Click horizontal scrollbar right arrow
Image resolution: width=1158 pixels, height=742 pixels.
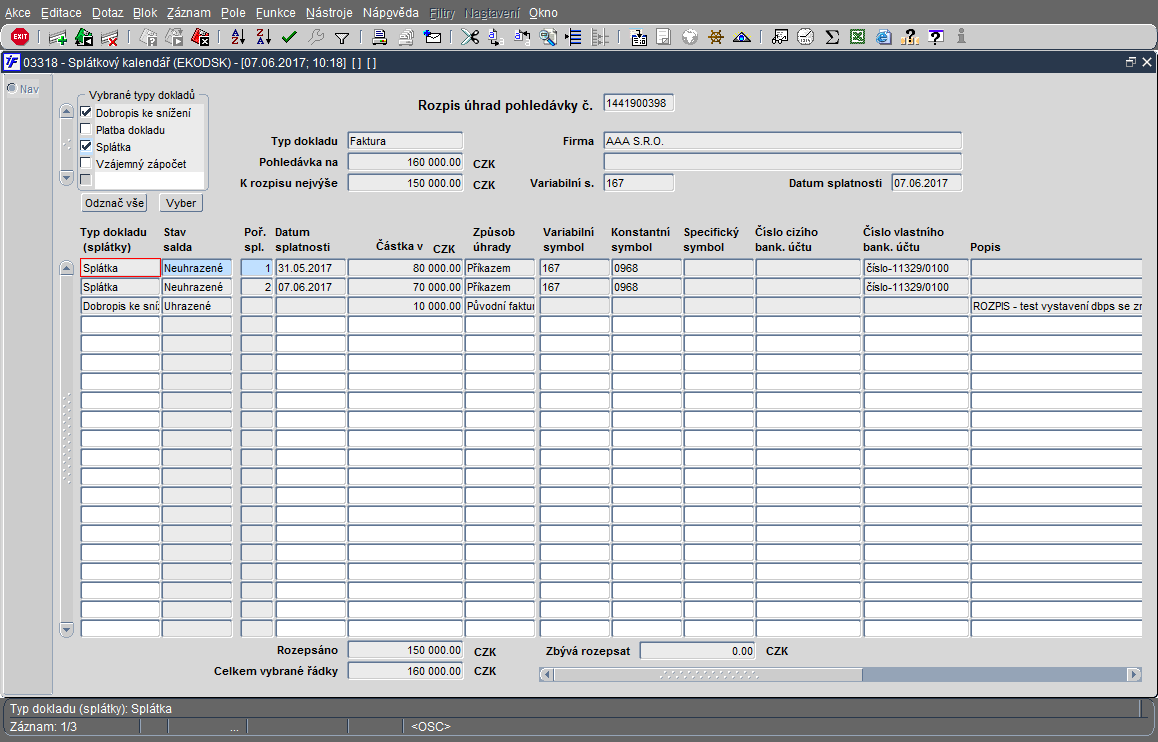coord(1134,674)
